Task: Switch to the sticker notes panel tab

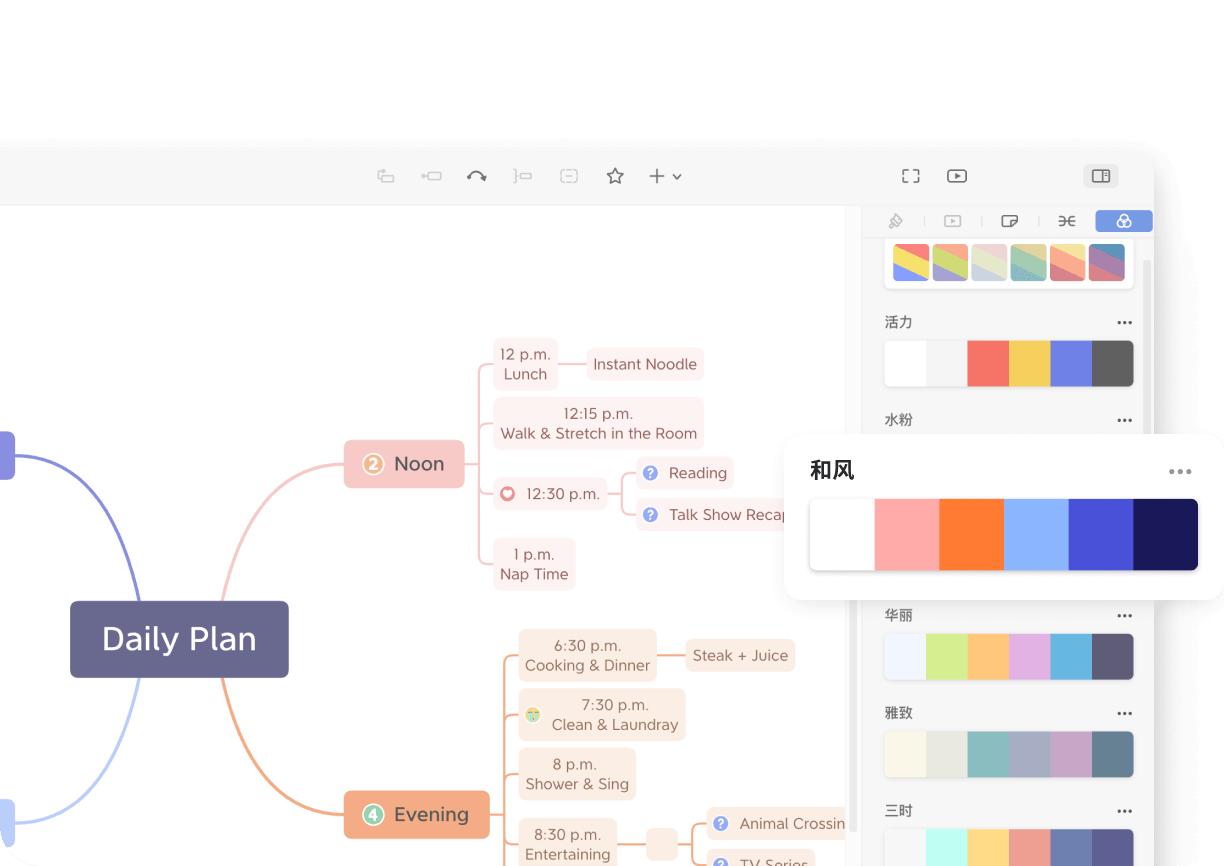Action: tap(1010, 221)
